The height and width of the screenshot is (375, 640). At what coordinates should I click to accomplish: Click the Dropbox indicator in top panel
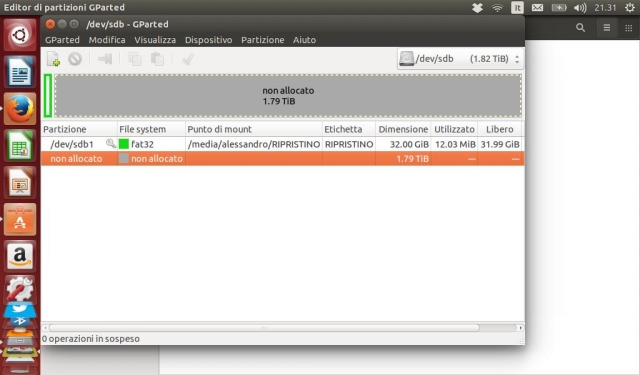click(477, 8)
